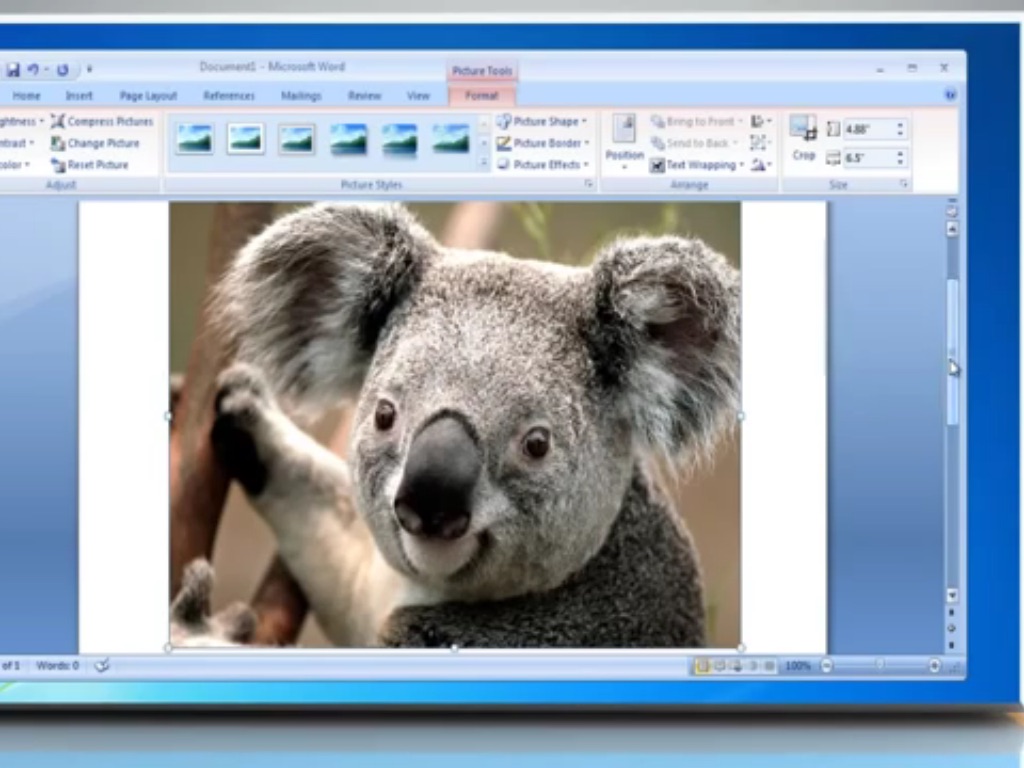Switch to the Insert tab
The image size is (1024, 768).
click(x=79, y=96)
